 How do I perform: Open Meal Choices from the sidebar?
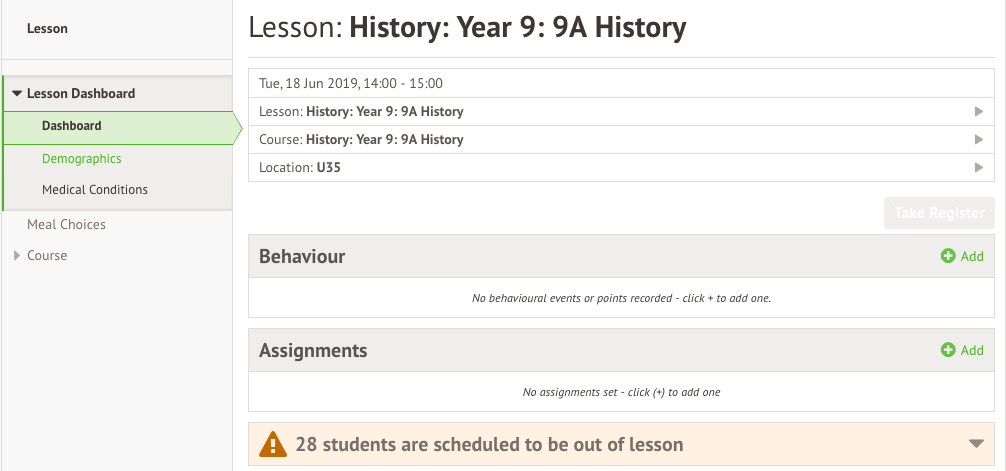(66, 224)
